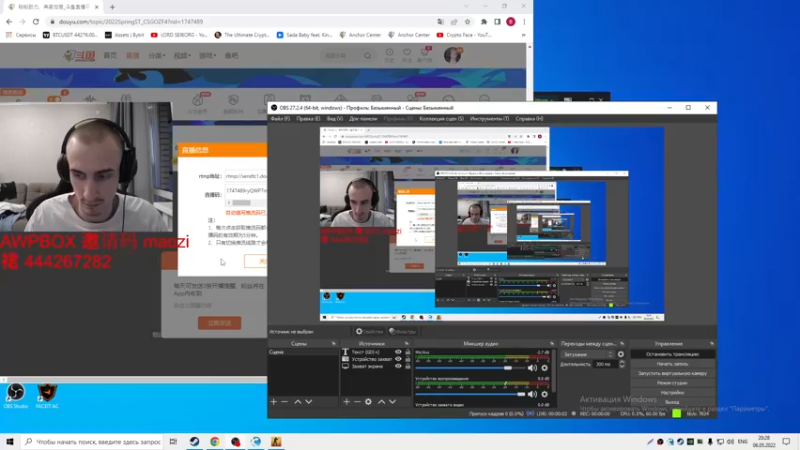800x450 pixels.
Task: Click the douyu search magnifier icon
Action: tap(367, 56)
